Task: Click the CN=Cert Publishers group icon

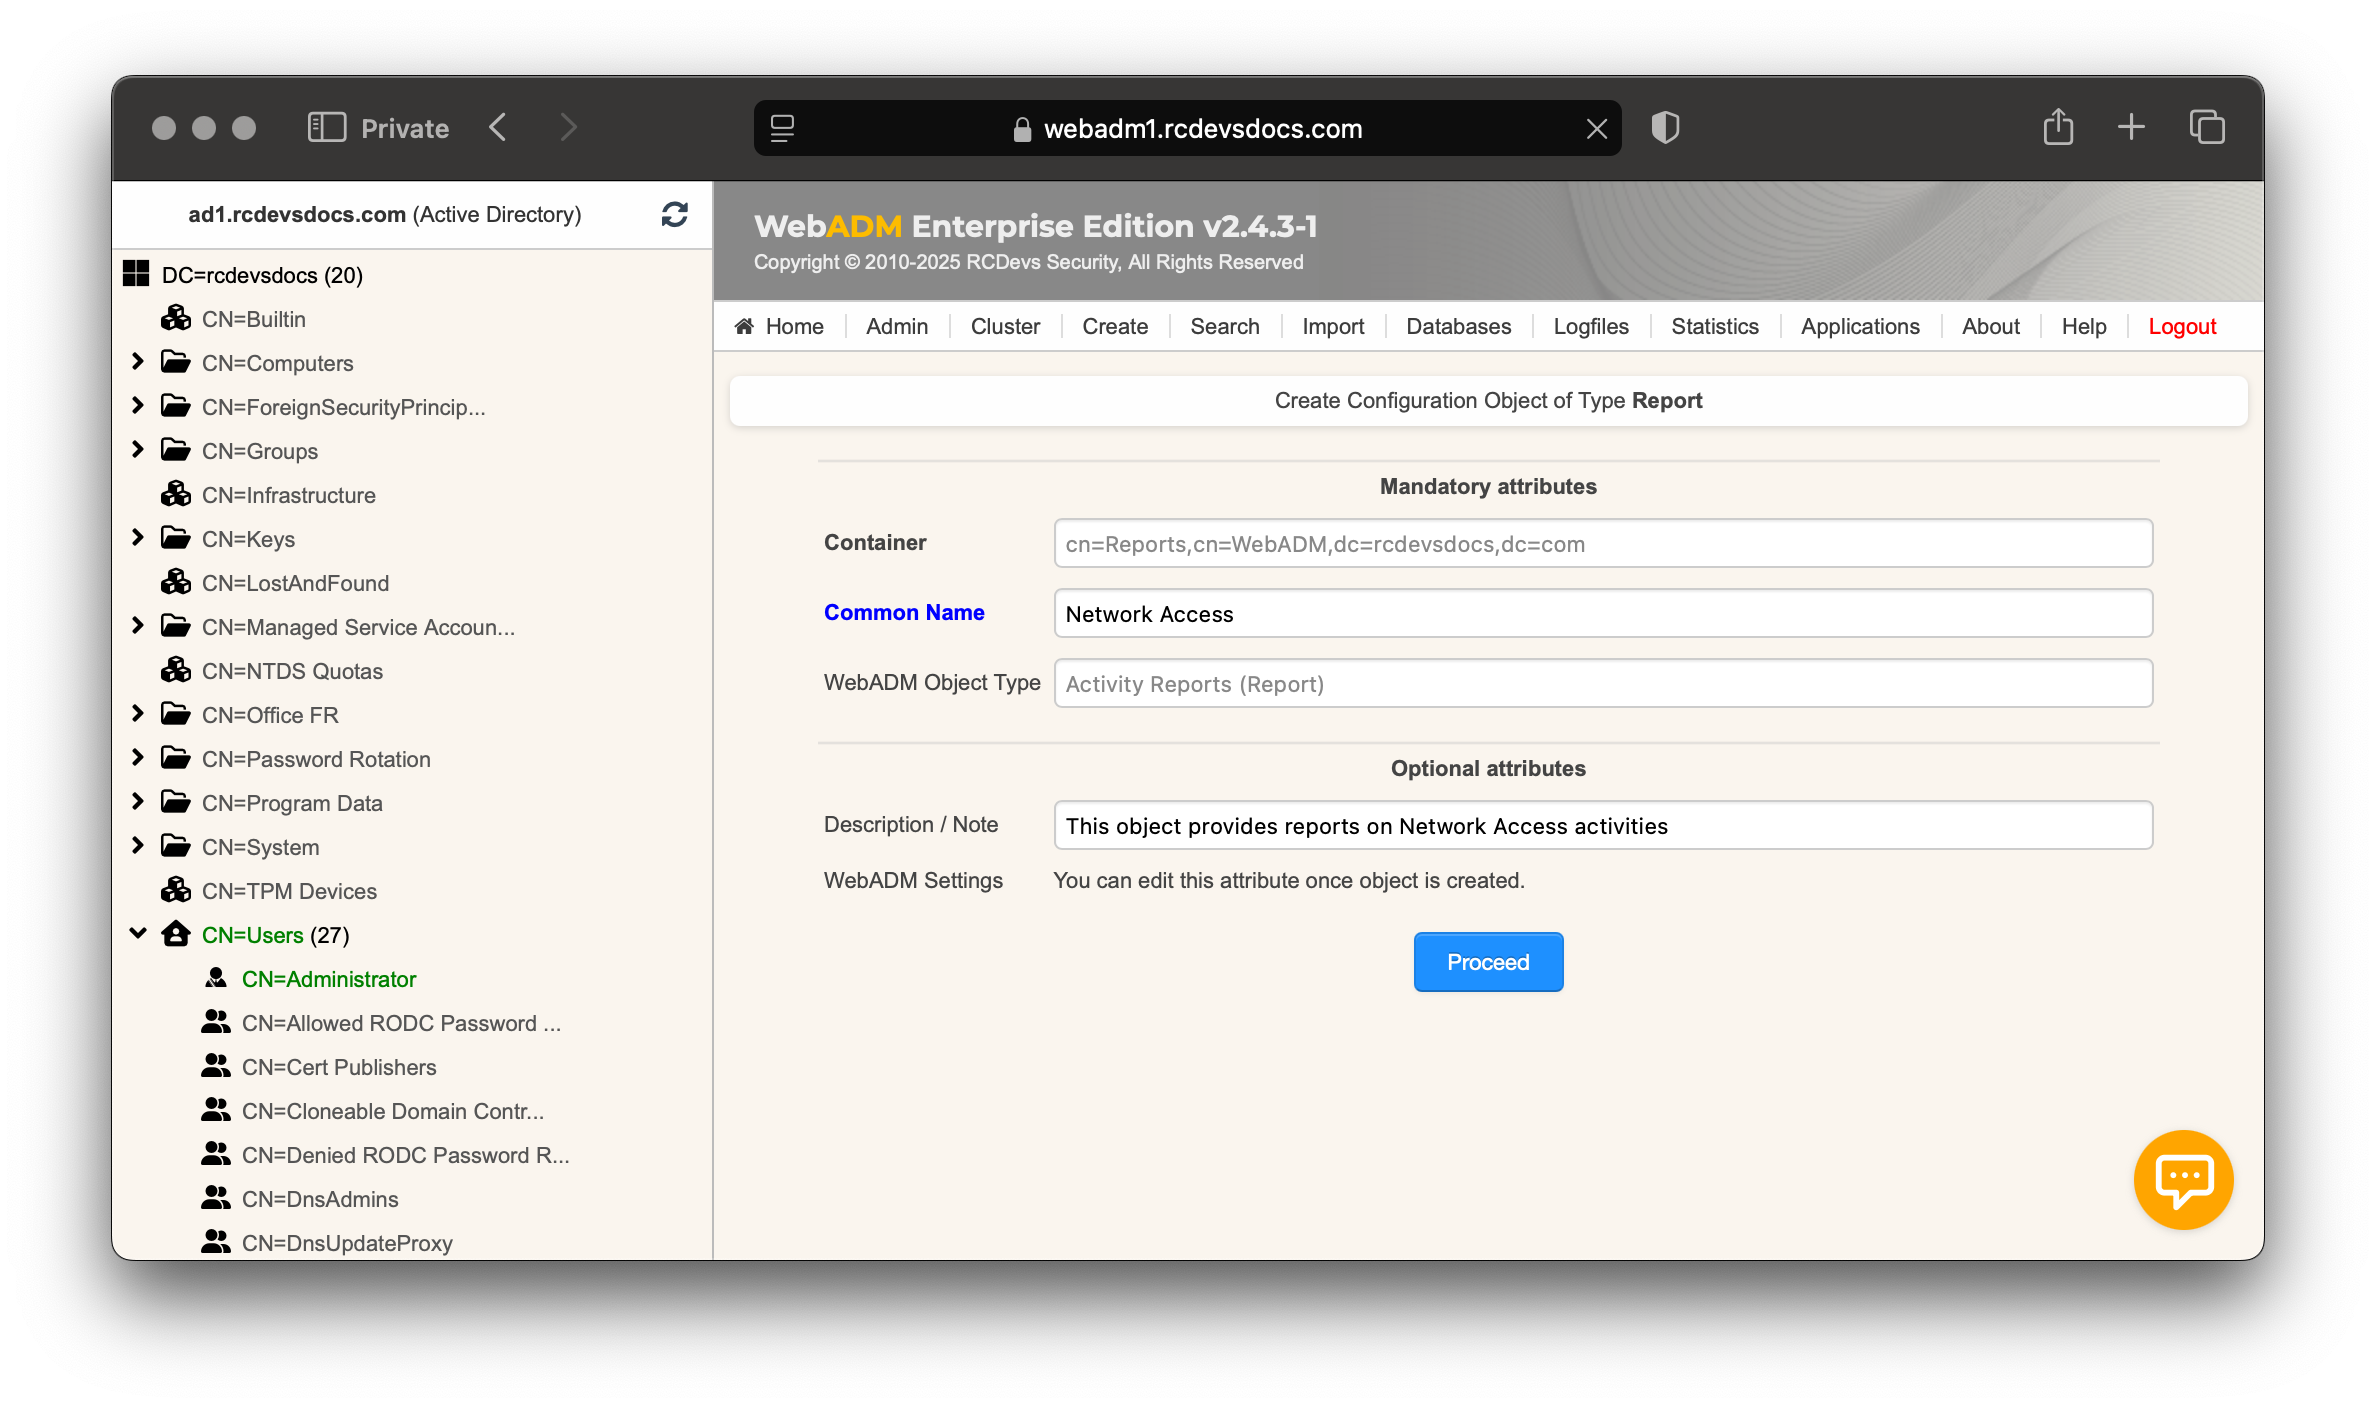Action: pyautogui.click(x=216, y=1066)
